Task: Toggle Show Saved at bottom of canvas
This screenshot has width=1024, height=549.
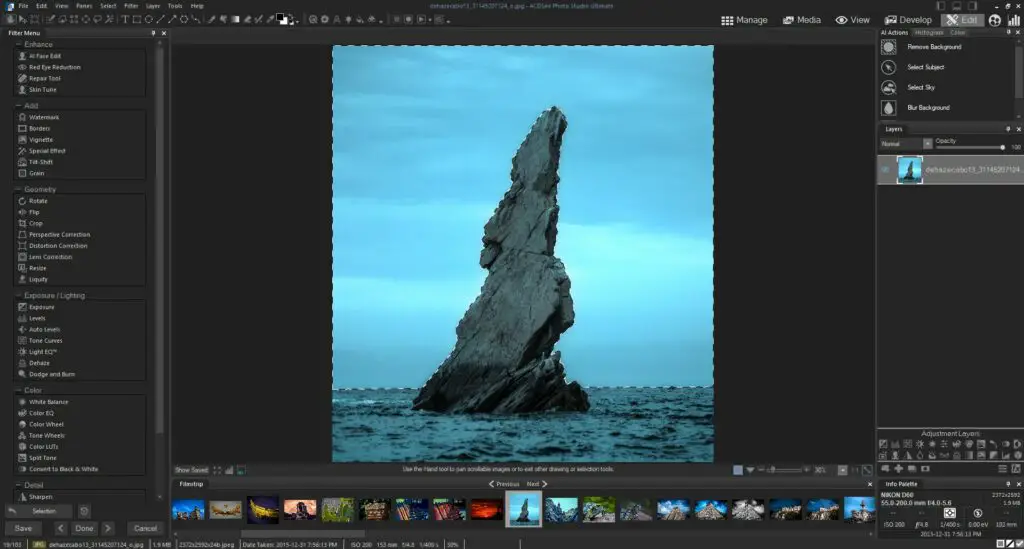Action: (x=192, y=469)
